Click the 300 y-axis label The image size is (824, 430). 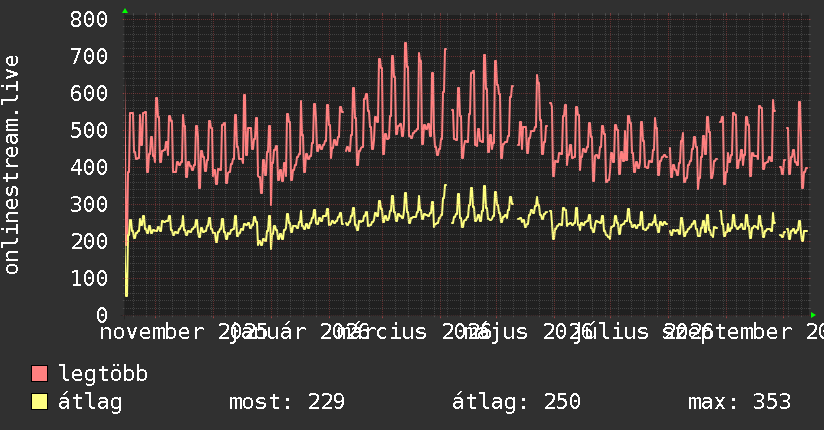pos(89,204)
